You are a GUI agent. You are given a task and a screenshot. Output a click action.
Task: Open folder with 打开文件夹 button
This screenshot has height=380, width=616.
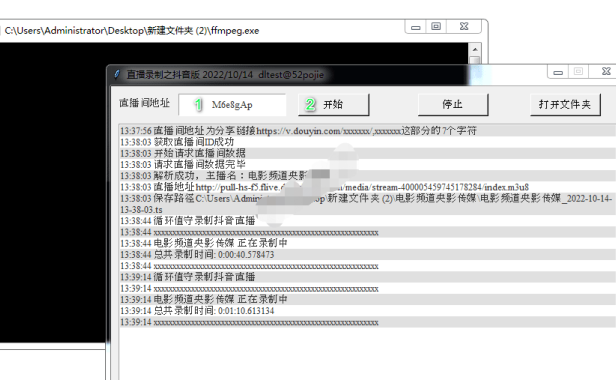tap(565, 105)
